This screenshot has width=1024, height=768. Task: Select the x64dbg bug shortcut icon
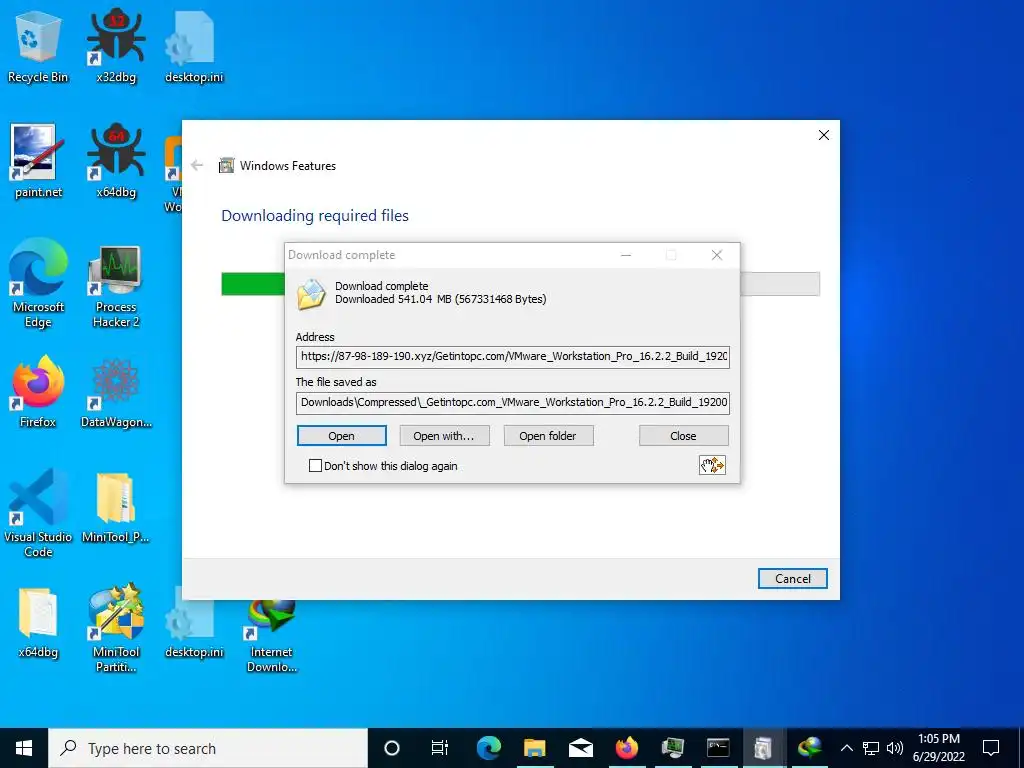(x=116, y=161)
